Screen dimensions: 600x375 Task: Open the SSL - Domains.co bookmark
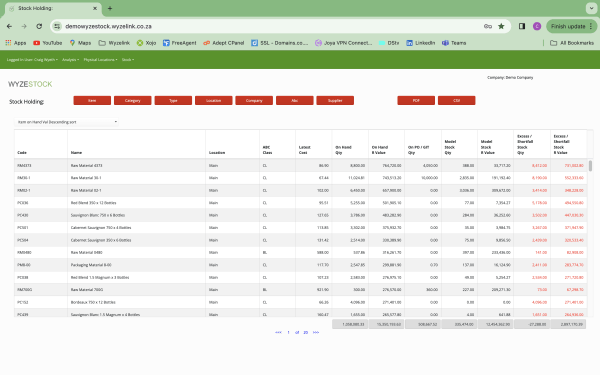point(280,43)
